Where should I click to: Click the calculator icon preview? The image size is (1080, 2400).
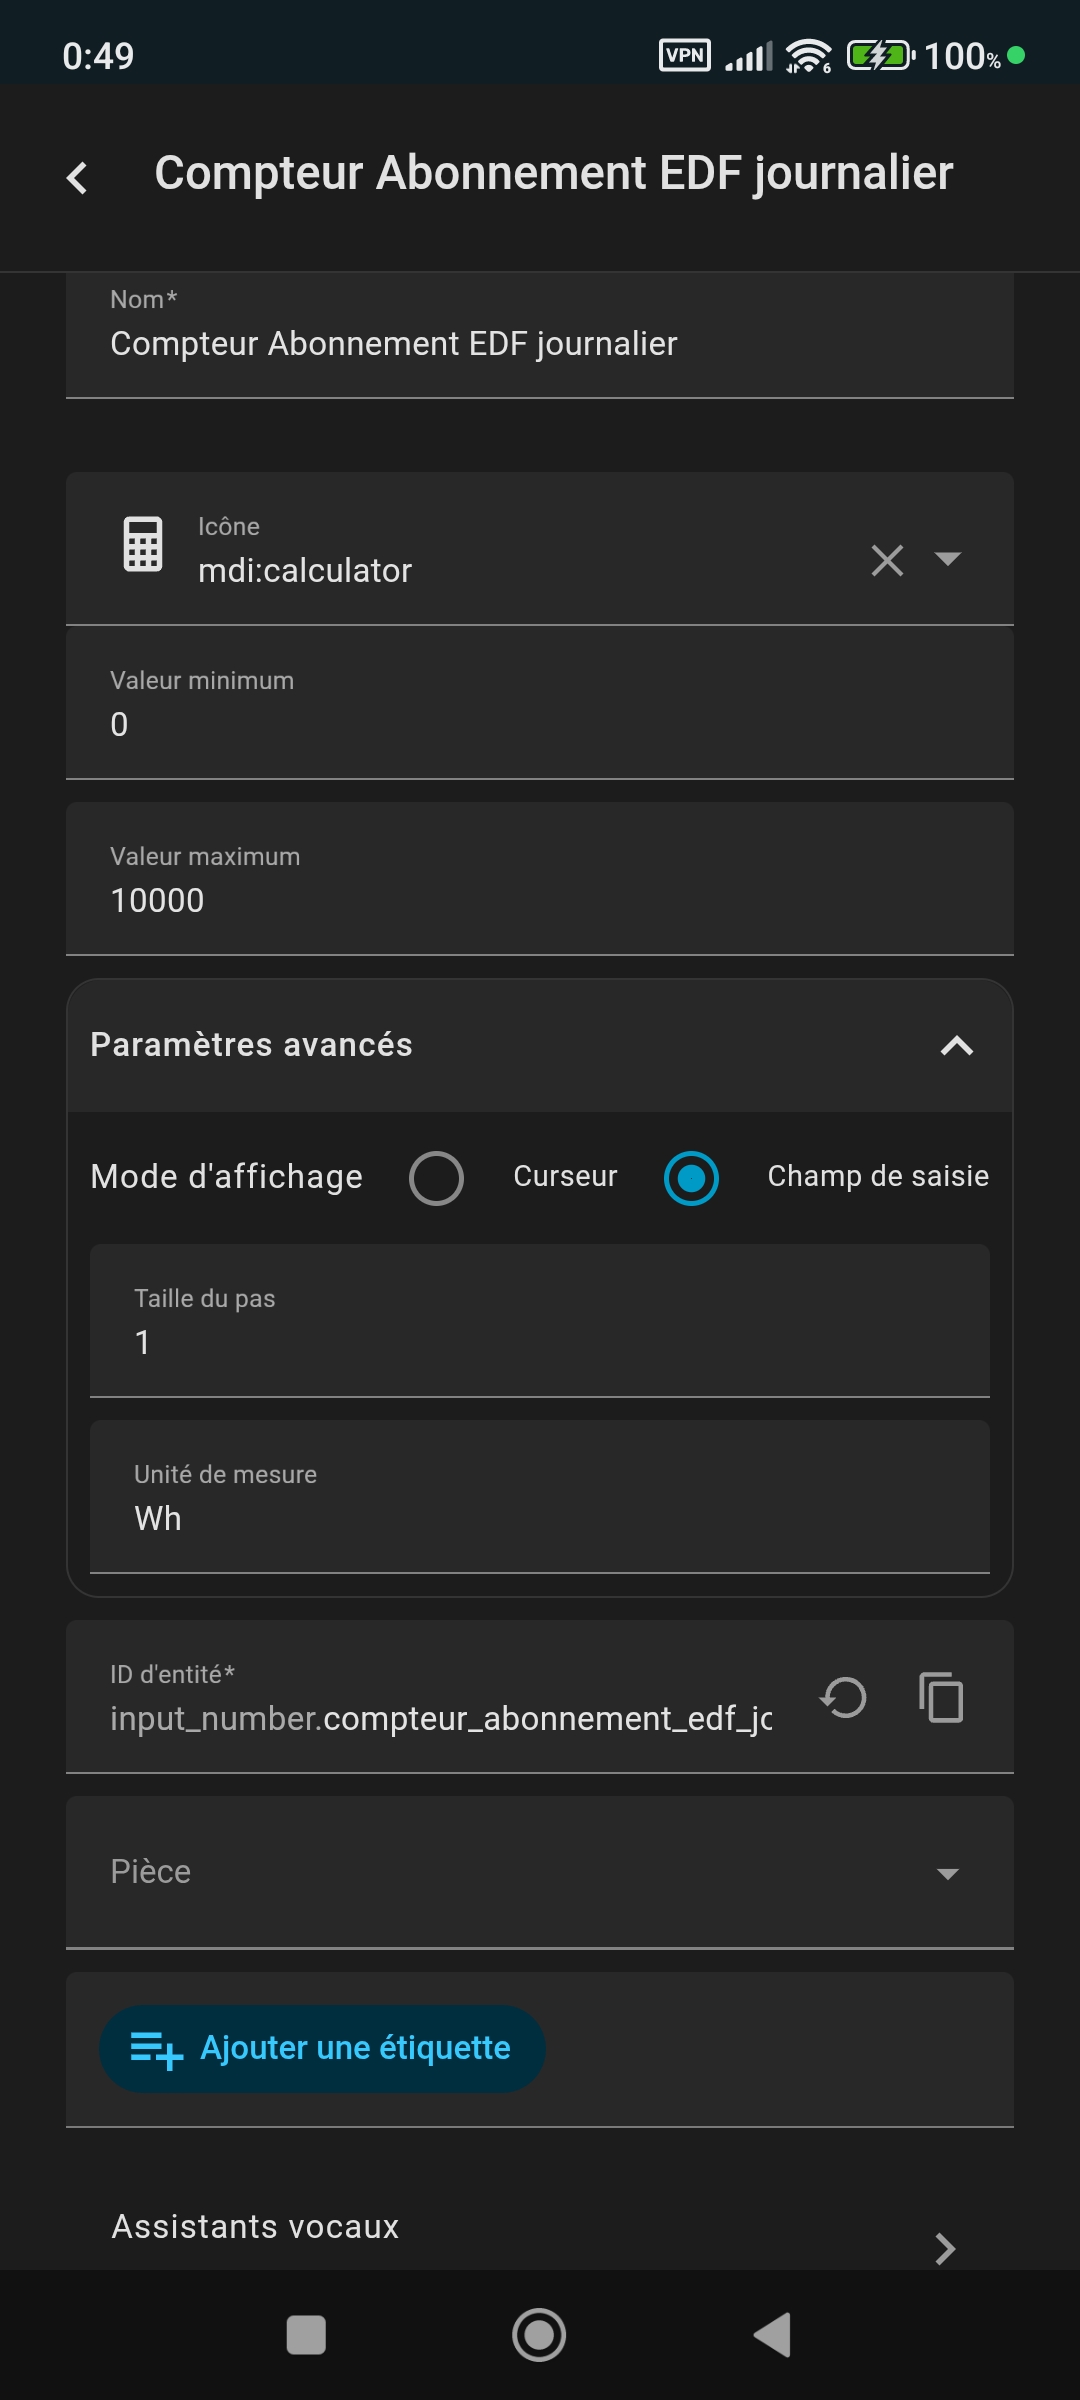point(143,545)
